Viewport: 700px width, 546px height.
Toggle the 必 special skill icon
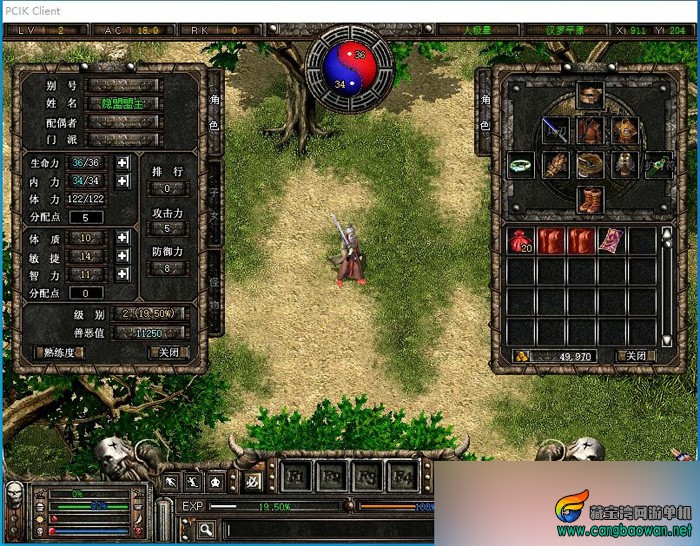coord(253,482)
